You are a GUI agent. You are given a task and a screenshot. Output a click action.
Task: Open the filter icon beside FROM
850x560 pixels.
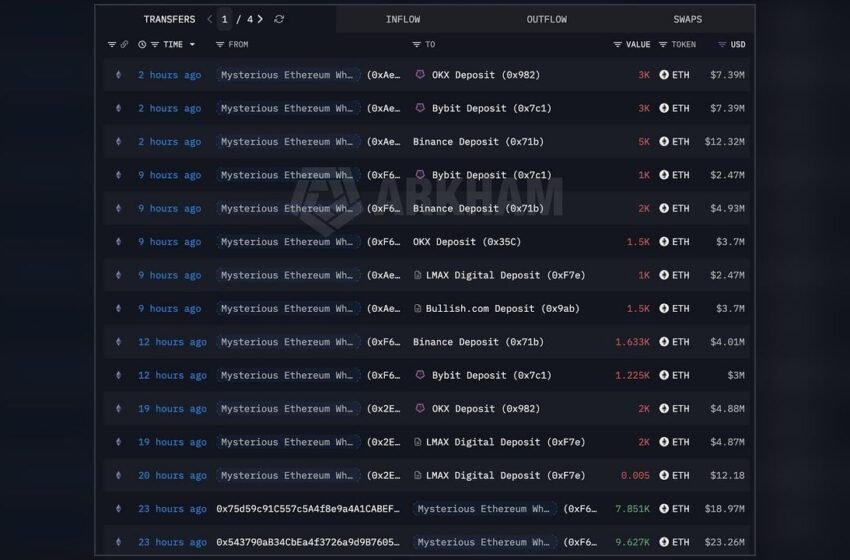(x=220, y=44)
